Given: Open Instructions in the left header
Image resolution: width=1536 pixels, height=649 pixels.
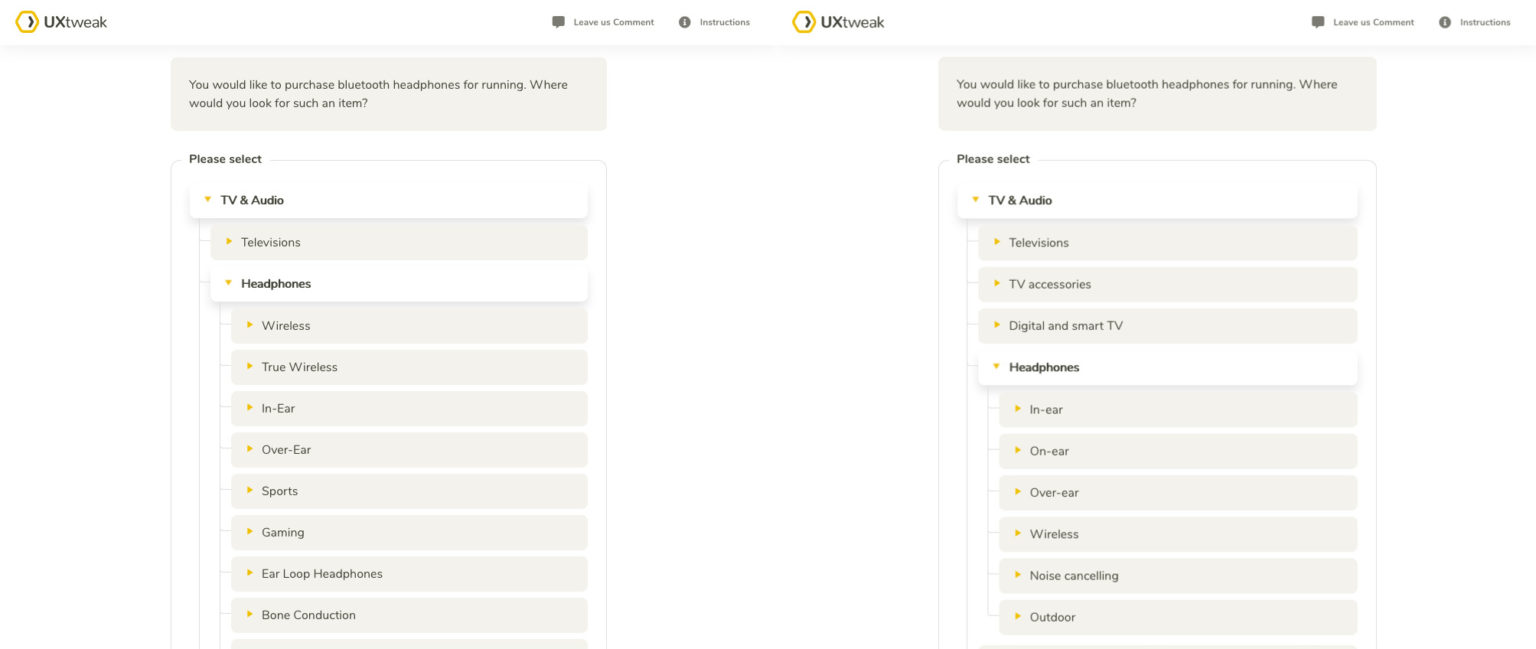Looking at the screenshot, I should [724, 22].
